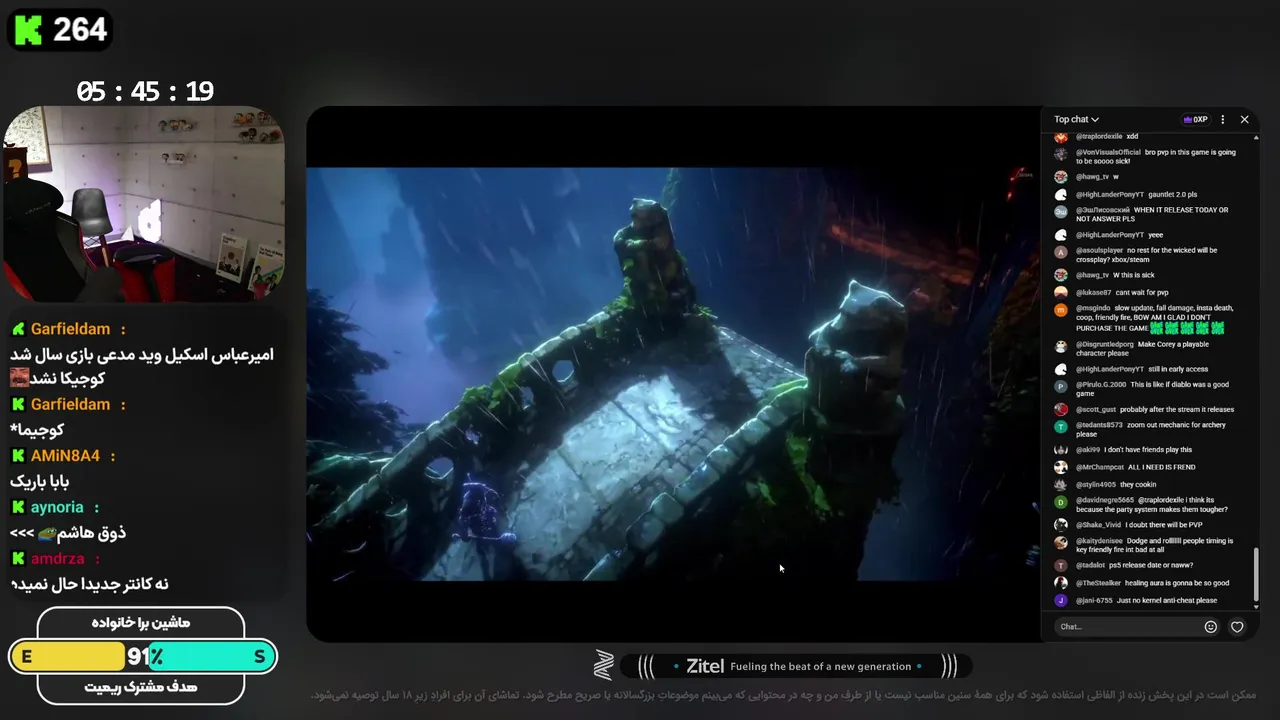Click username amdrza in Kick chat
Viewport: 1280px width, 720px height.
point(57,559)
